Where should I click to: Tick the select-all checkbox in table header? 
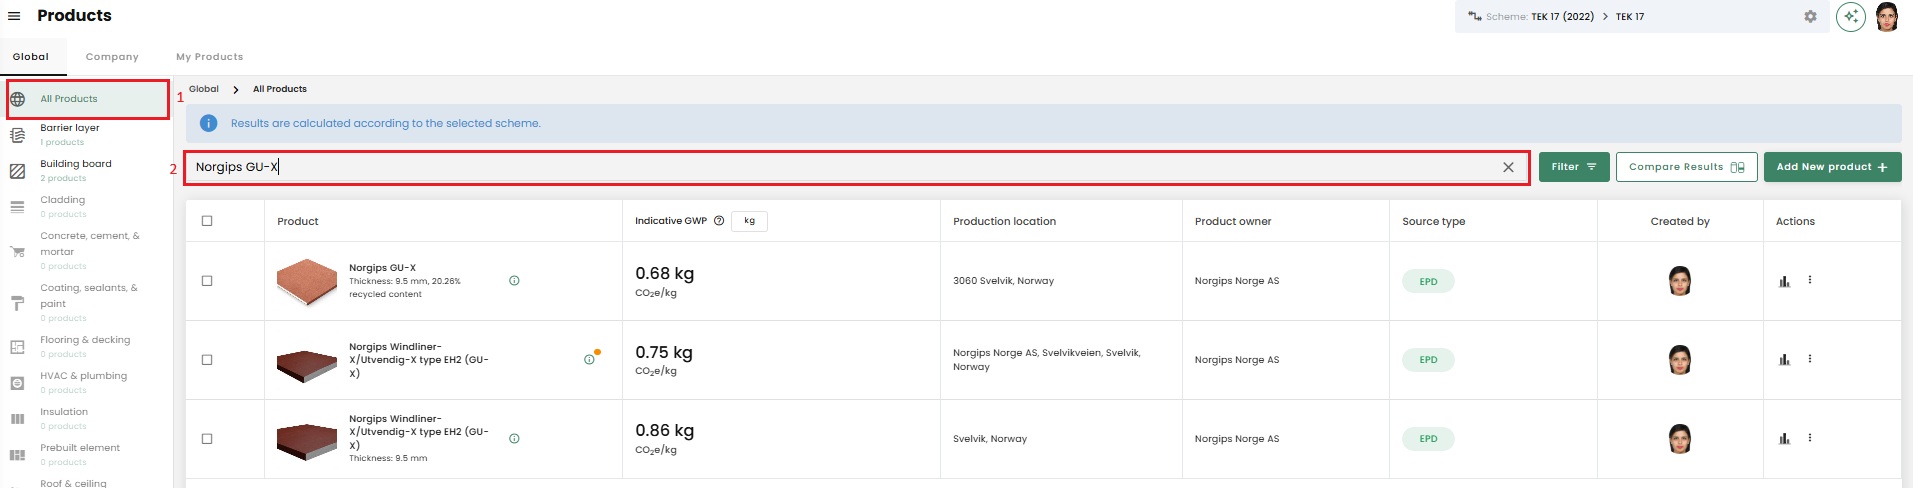[207, 221]
